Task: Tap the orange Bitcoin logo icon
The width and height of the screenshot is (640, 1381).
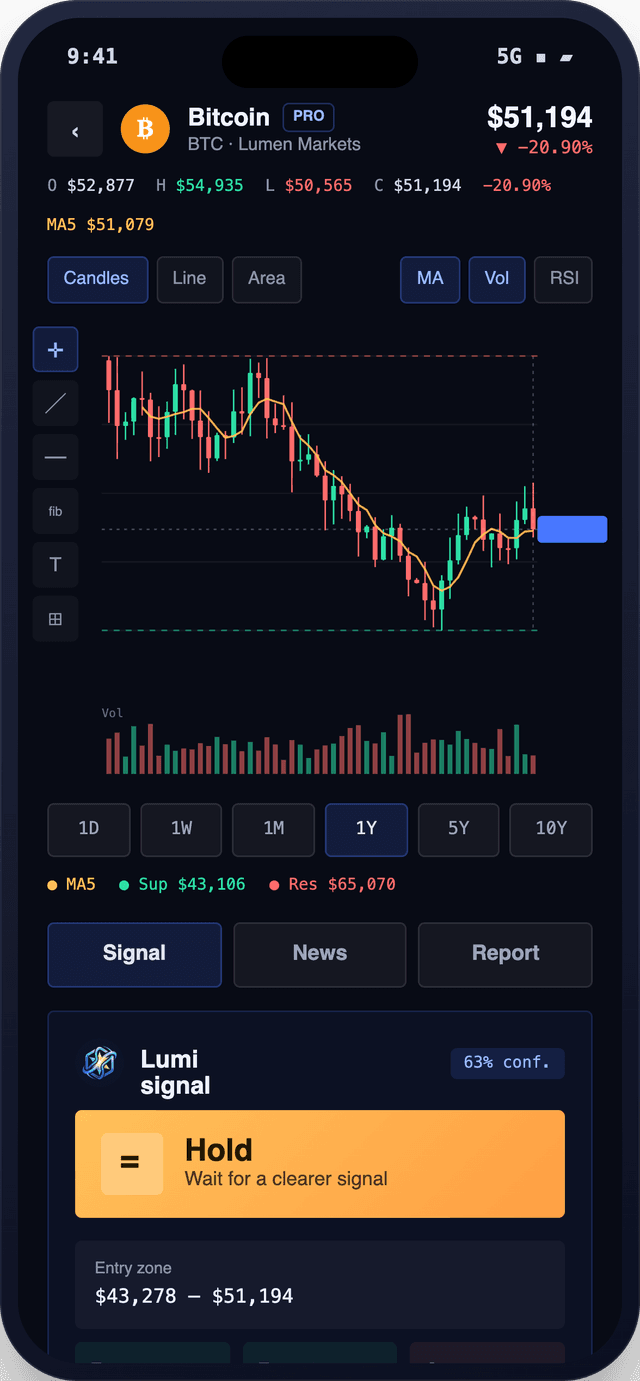Action: (145, 129)
